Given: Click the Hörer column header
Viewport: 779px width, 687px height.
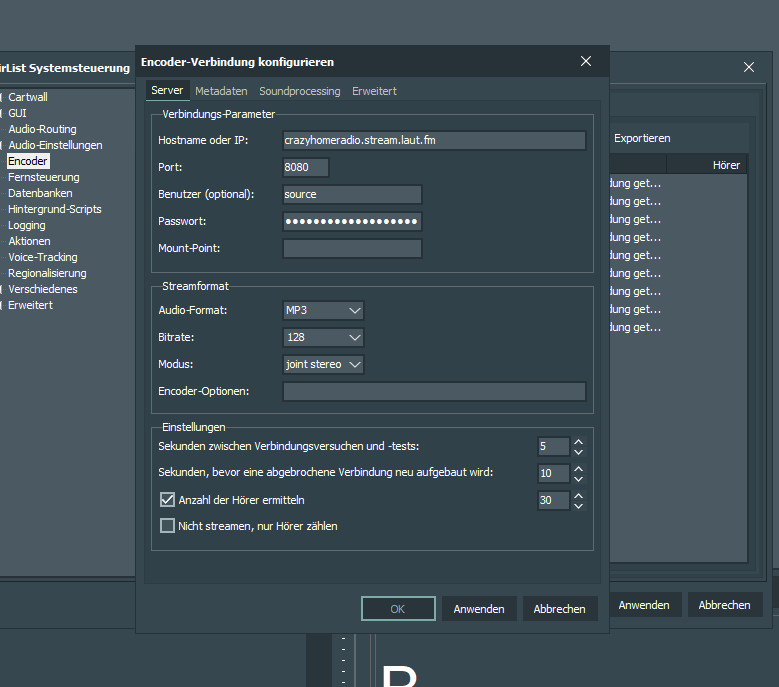Looking at the screenshot, I should [x=706, y=165].
